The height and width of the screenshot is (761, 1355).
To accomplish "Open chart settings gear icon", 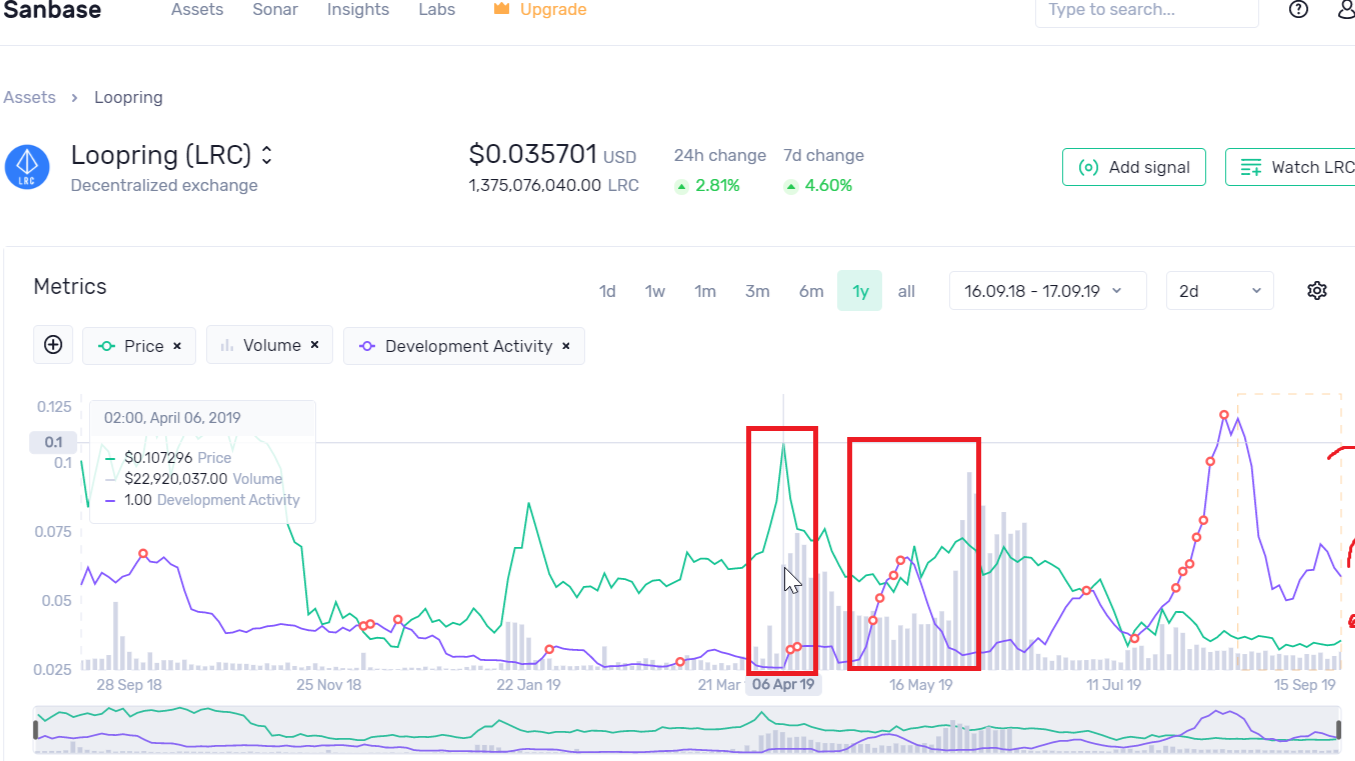I will (1317, 291).
